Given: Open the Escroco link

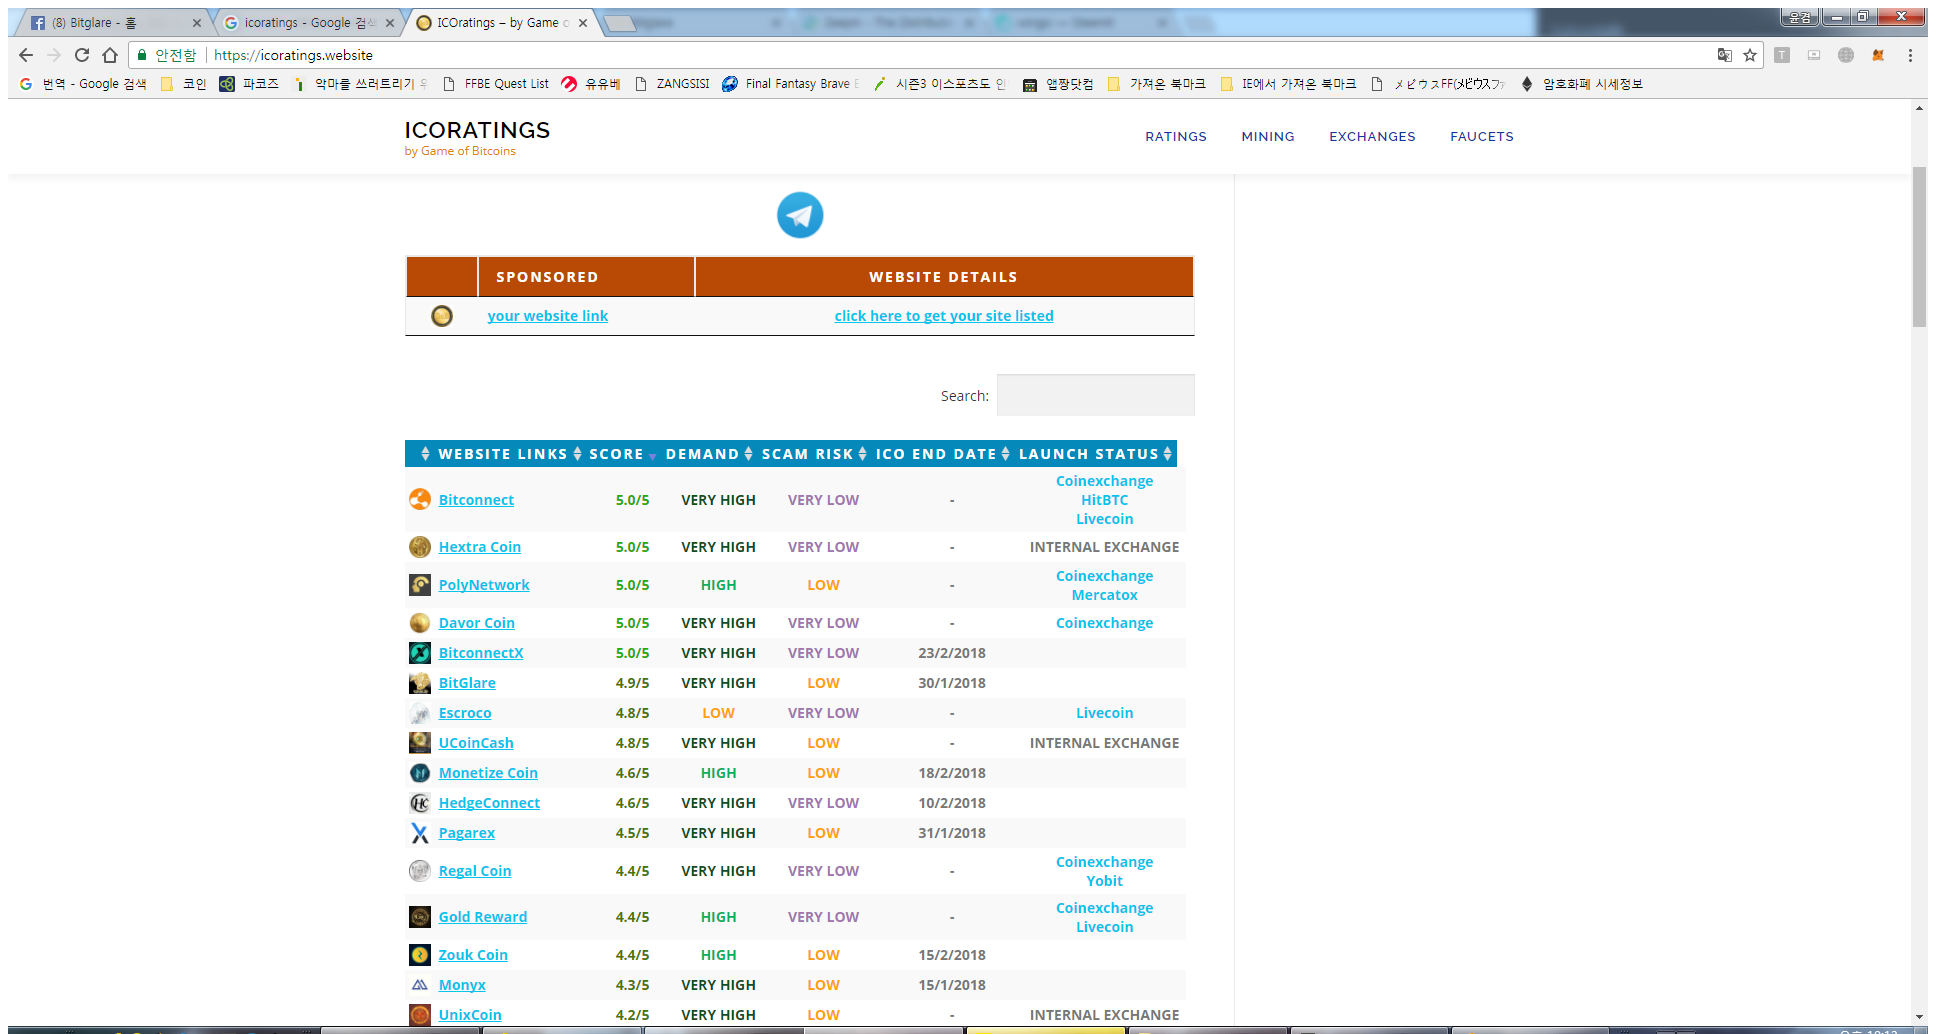Looking at the screenshot, I should pos(465,713).
